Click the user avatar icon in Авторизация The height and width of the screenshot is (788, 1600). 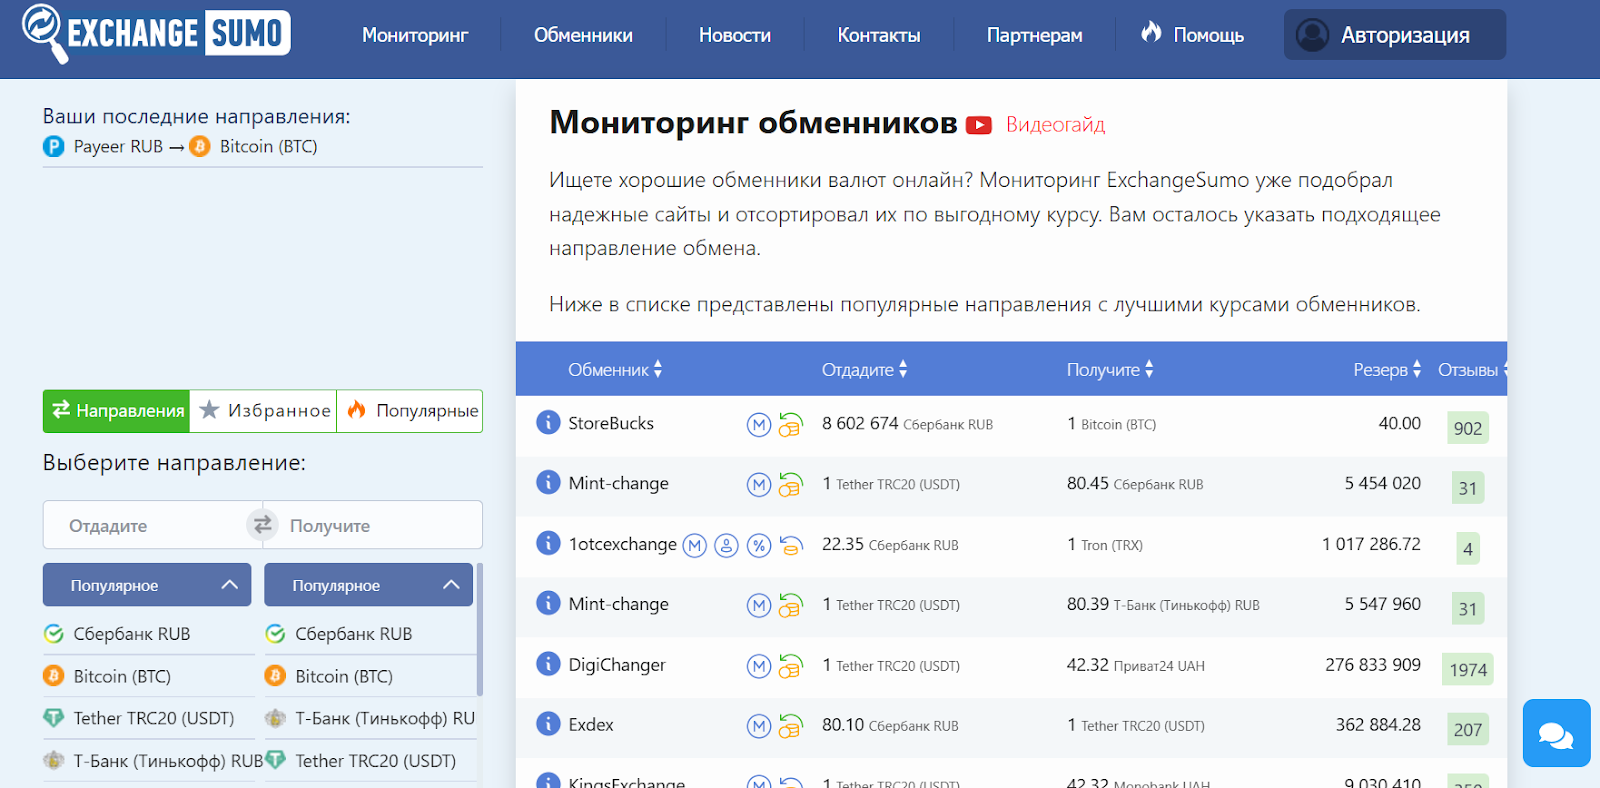1312,35
